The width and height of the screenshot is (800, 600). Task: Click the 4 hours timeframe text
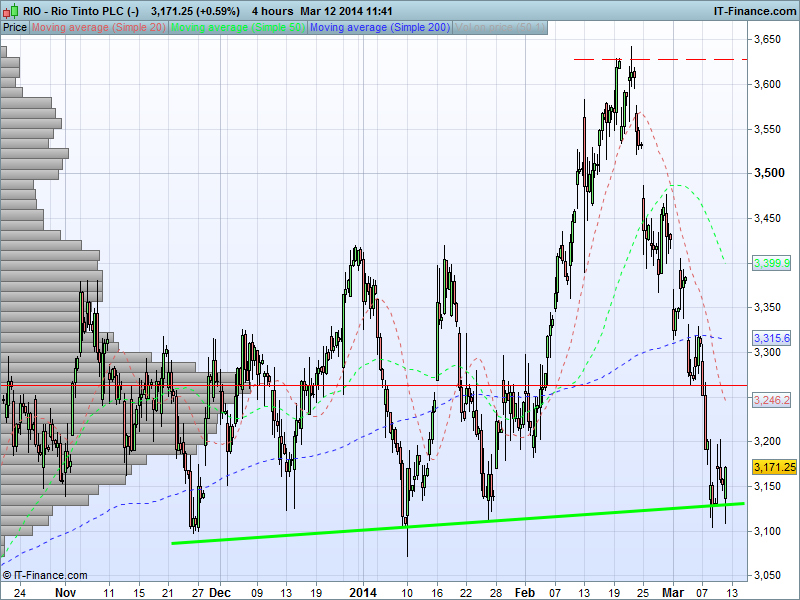[272, 11]
